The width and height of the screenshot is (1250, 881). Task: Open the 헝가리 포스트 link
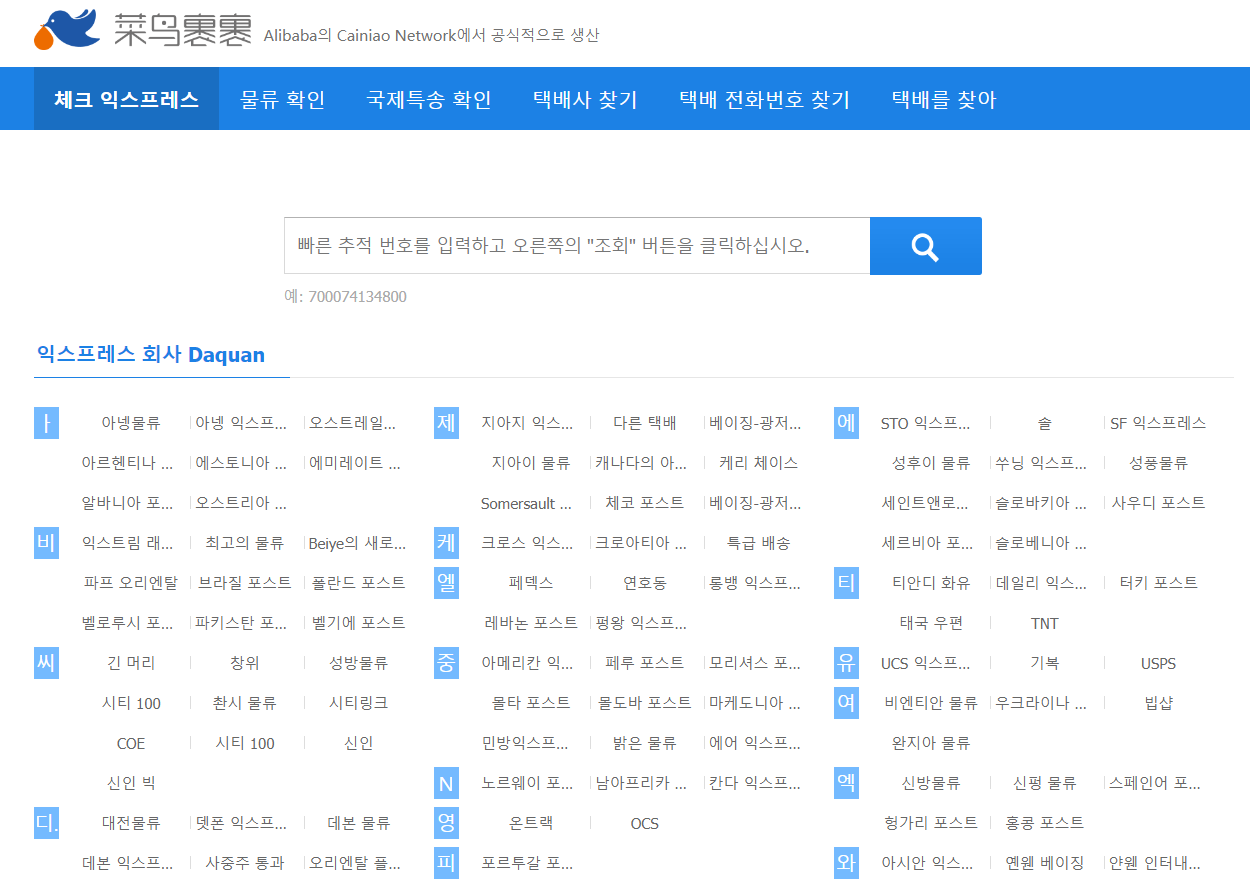pyautogui.click(x=931, y=823)
